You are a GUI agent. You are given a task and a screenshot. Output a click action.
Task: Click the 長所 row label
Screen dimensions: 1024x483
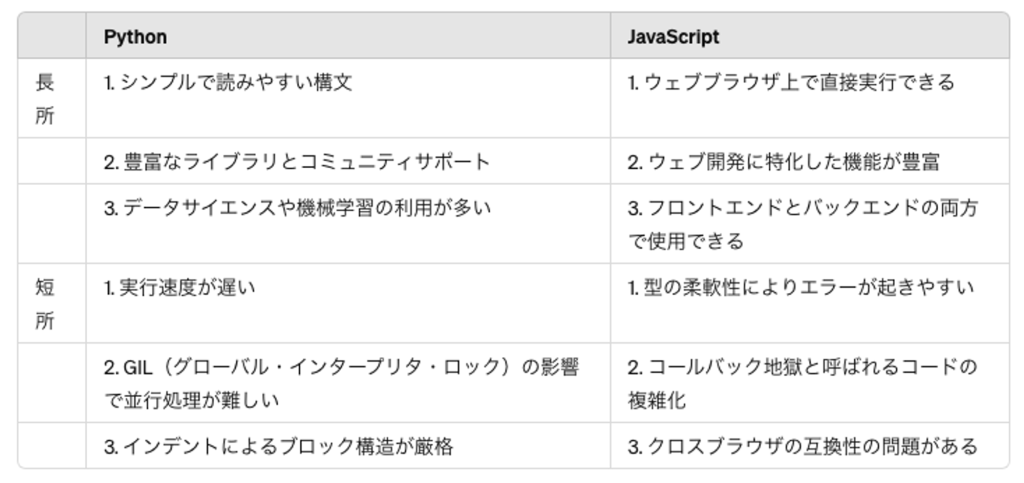[46, 99]
